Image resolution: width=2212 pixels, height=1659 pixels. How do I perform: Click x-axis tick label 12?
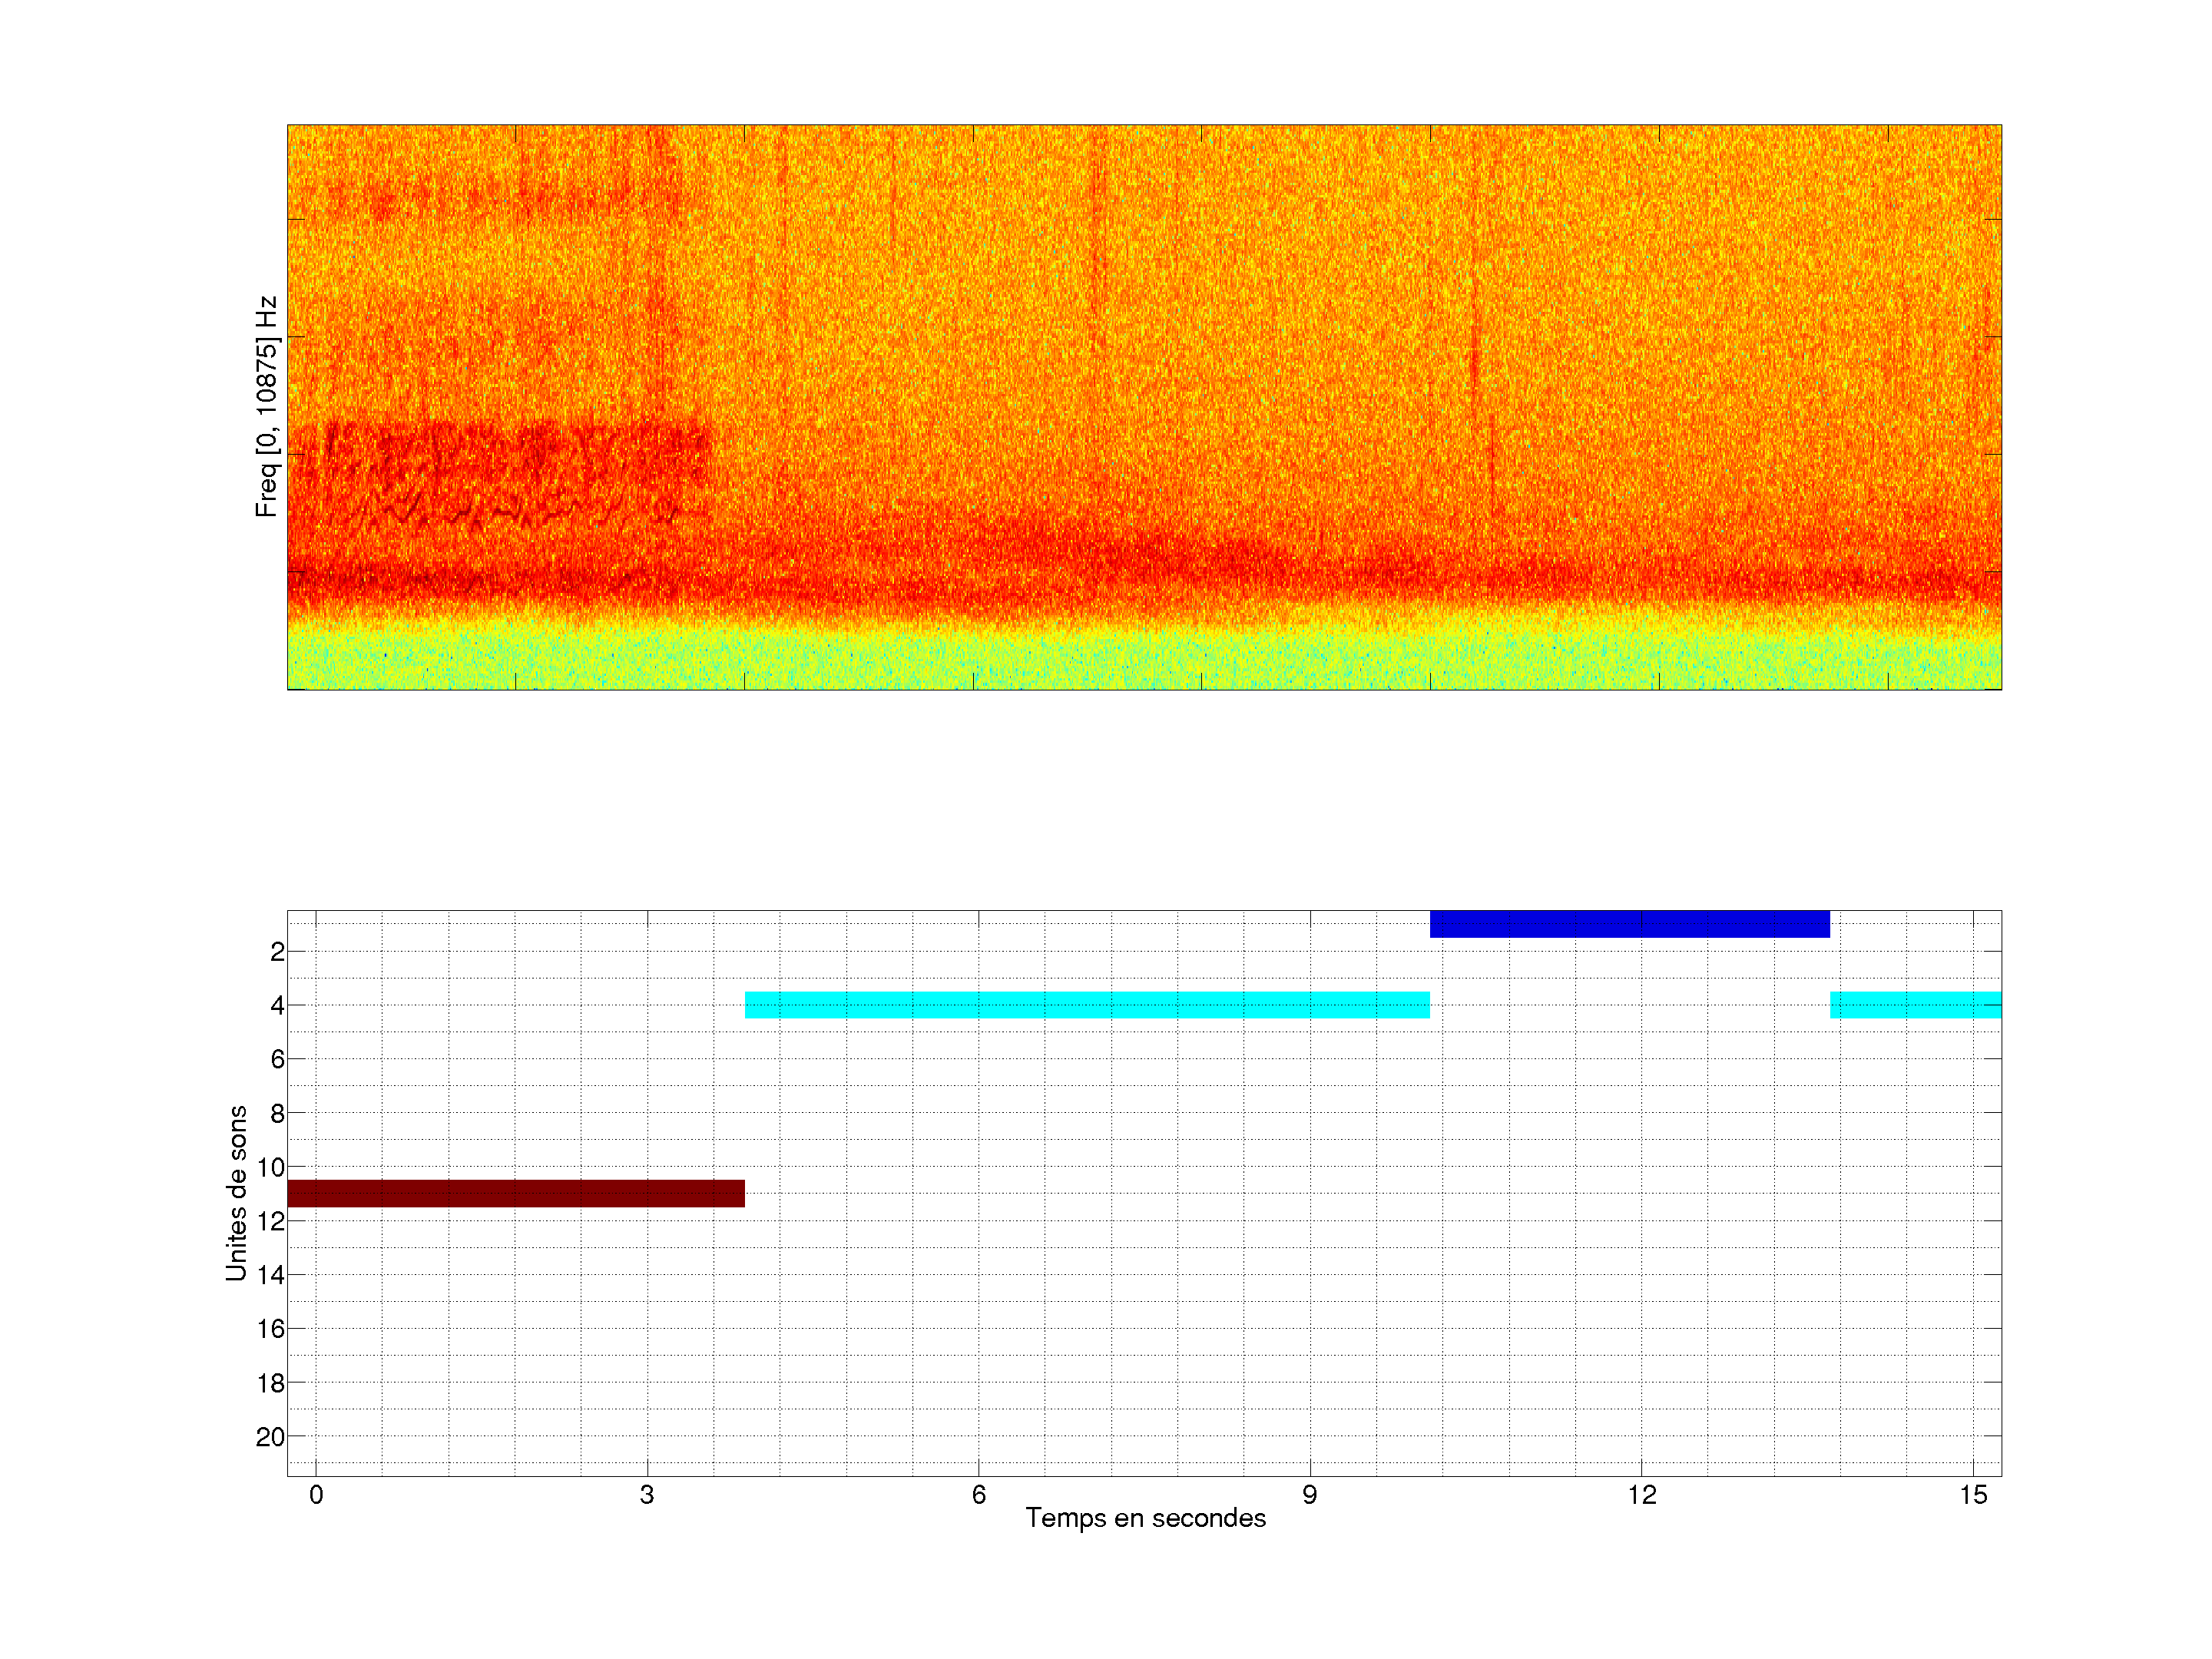pyautogui.click(x=1641, y=1495)
